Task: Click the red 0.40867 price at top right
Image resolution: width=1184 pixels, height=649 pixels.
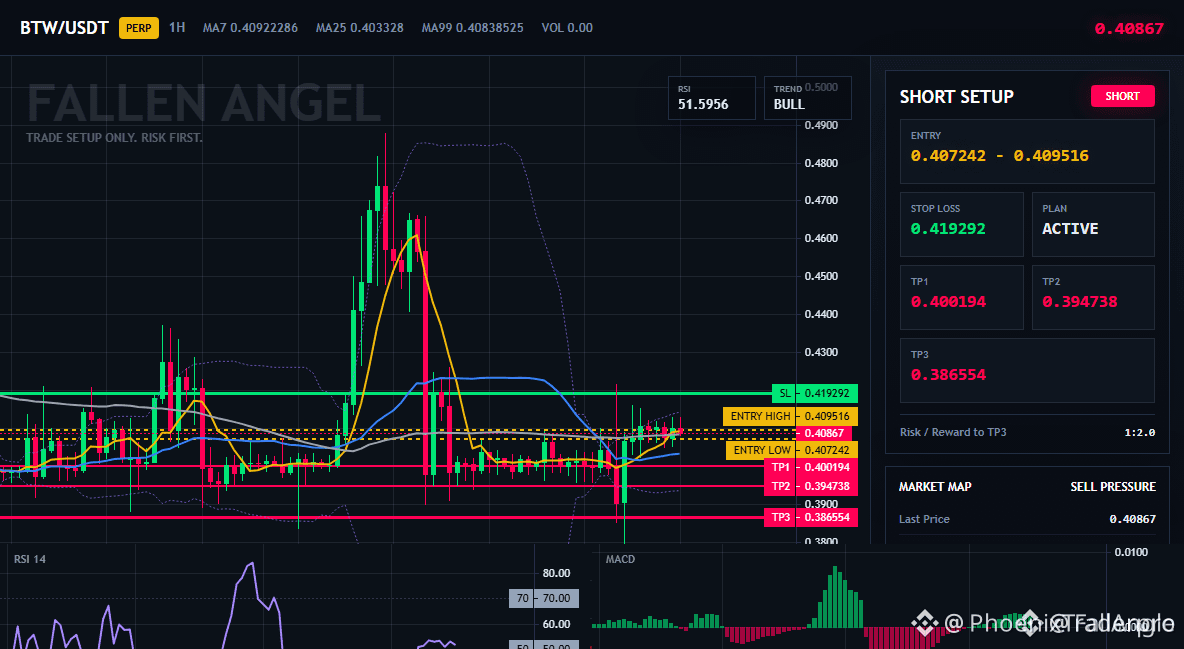Action: click(x=1129, y=29)
